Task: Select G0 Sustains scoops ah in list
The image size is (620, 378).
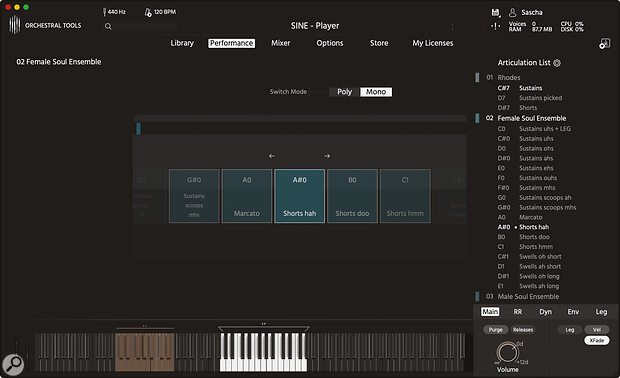Action: pyautogui.click(x=534, y=198)
